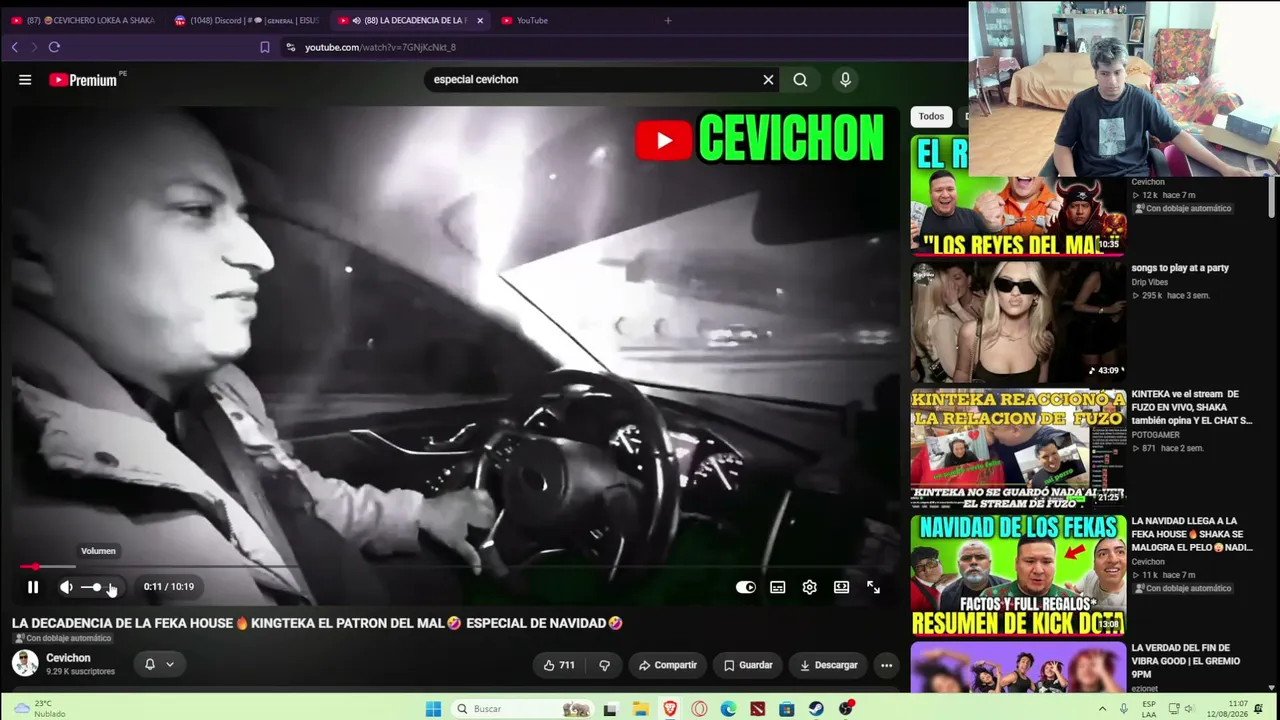
Task: Open Microsoft Store from the taskbar
Action: click(787, 709)
